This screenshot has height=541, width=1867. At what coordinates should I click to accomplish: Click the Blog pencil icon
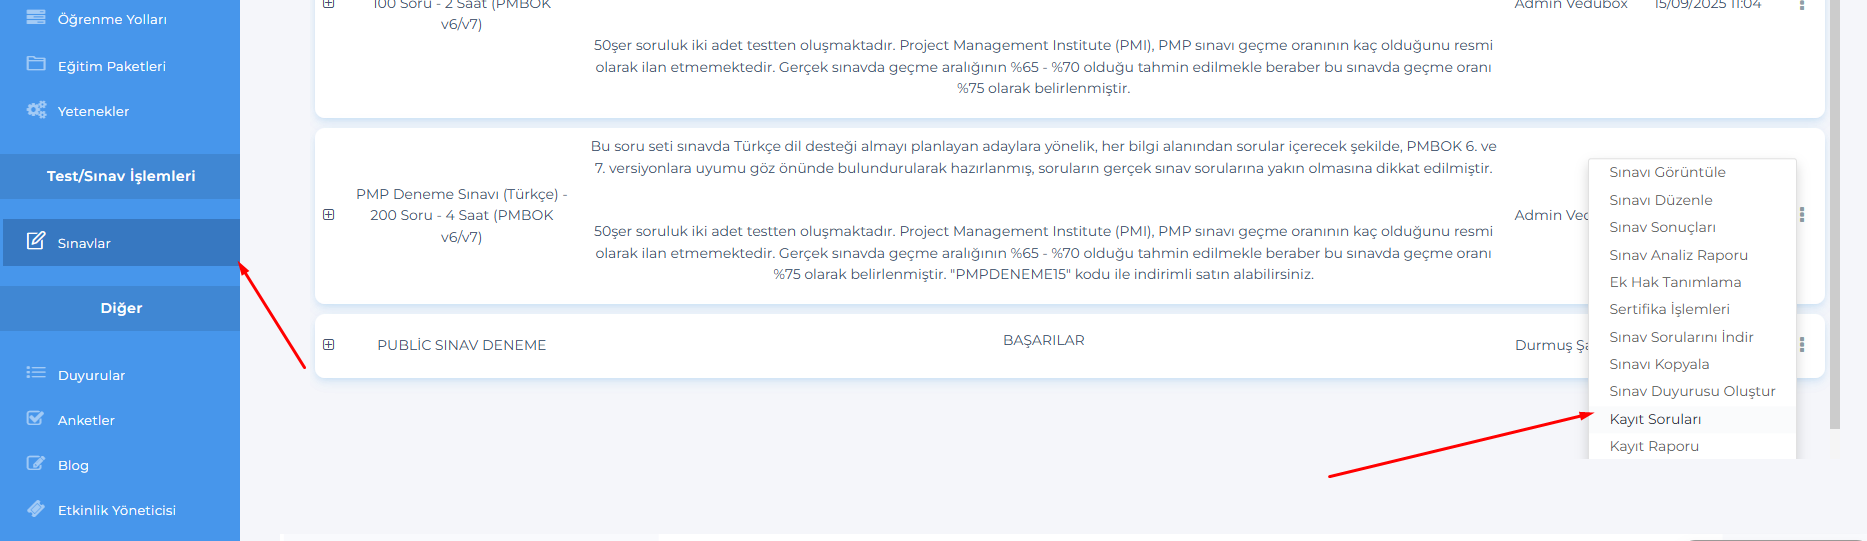click(36, 464)
